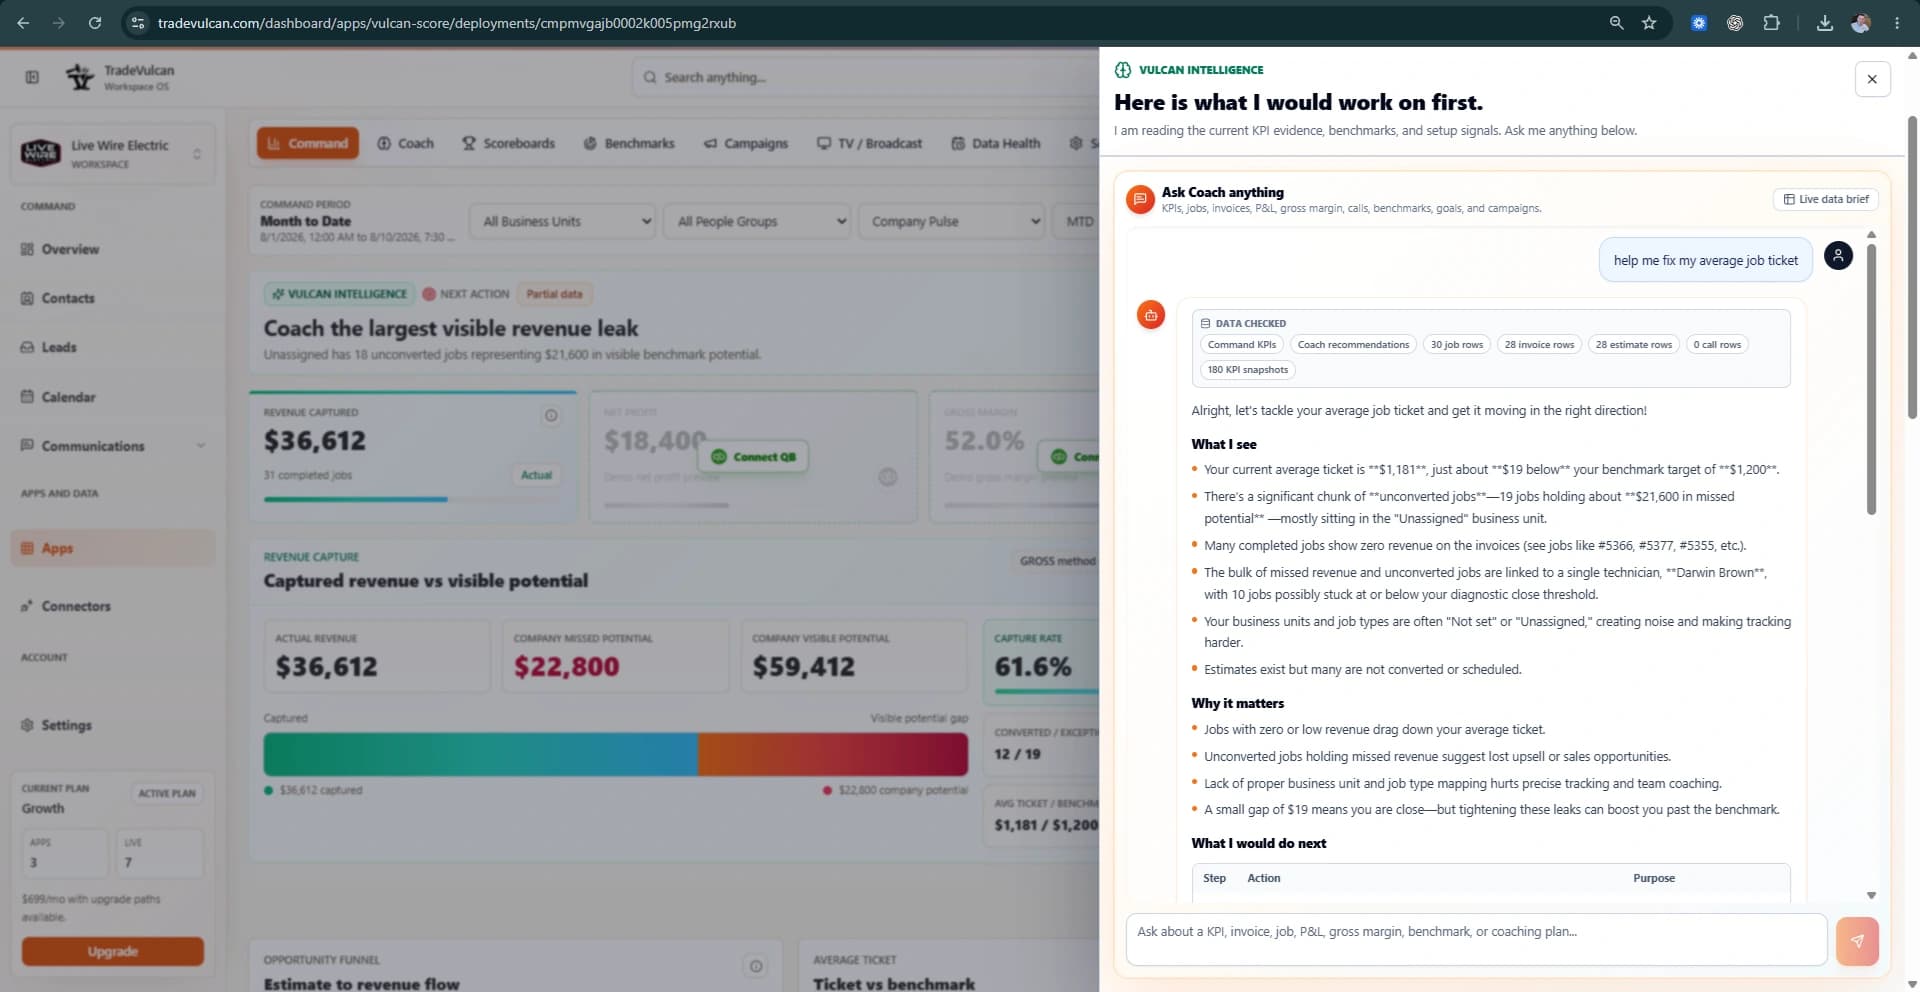This screenshot has height=992, width=1920.
Task: Open the All Business Units dropdown
Action: pyautogui.click(x=564, y=221)
